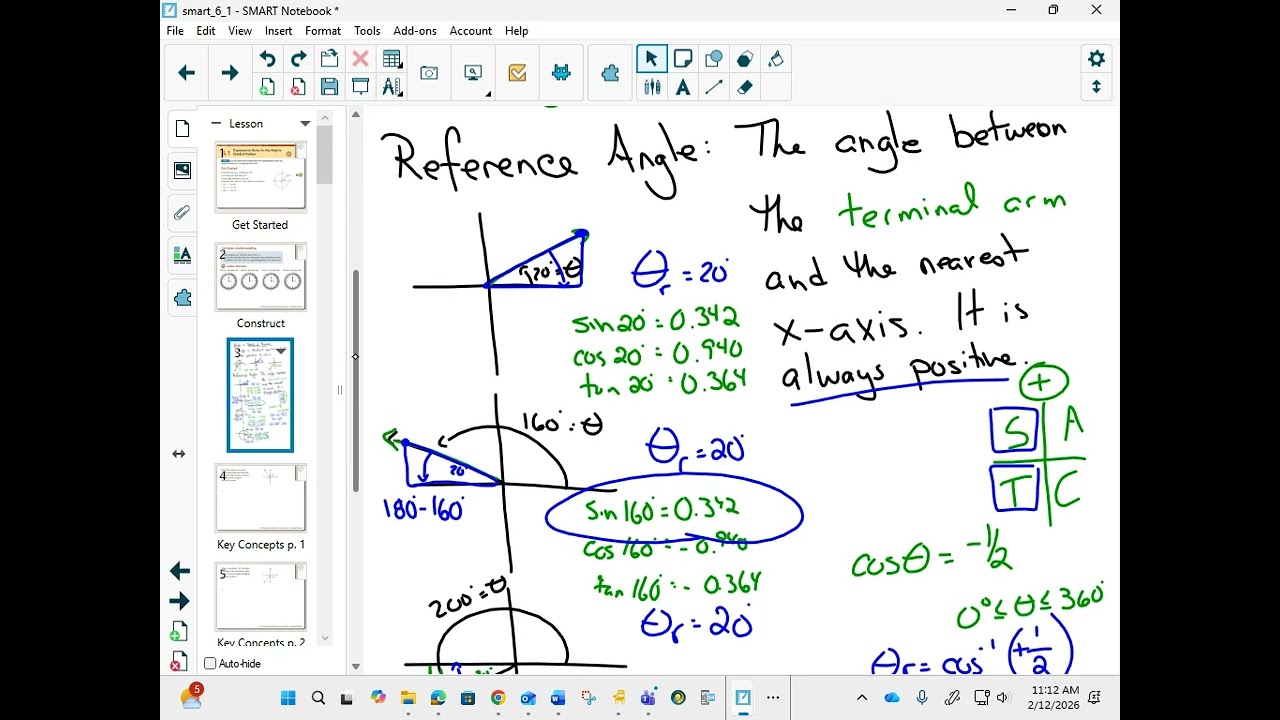Open the Add-ons menu
Image resolution: width=1280 pixels, height=720 pixels.
(415, 31)
